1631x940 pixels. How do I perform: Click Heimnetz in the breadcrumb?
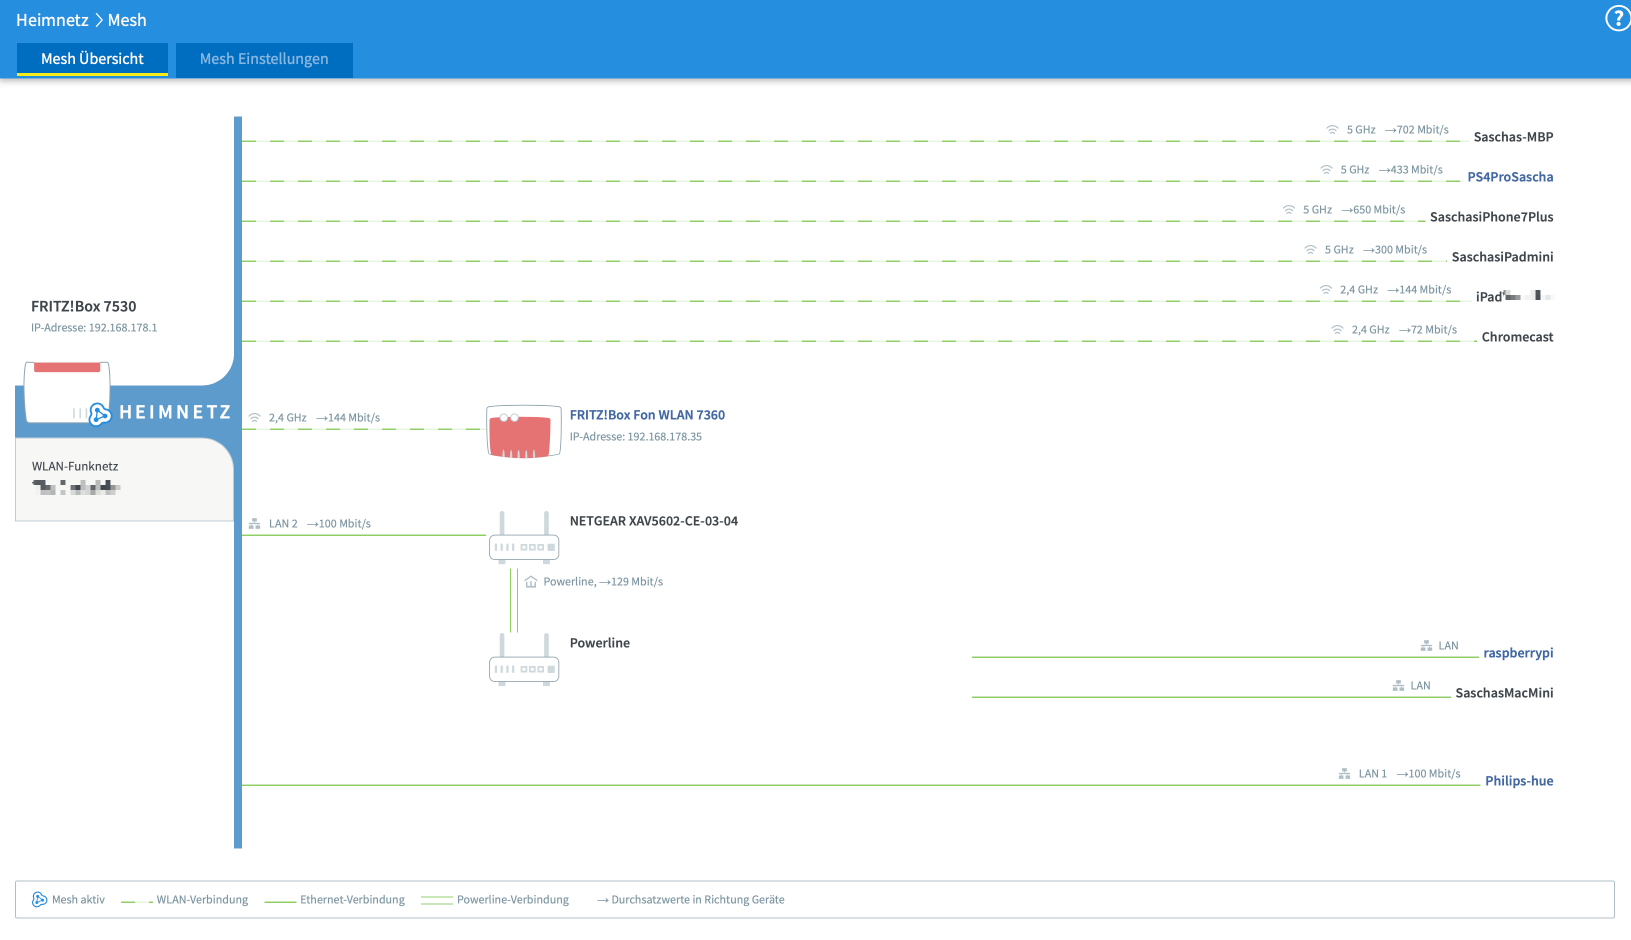pyautogui.click(x=51, y=20)
